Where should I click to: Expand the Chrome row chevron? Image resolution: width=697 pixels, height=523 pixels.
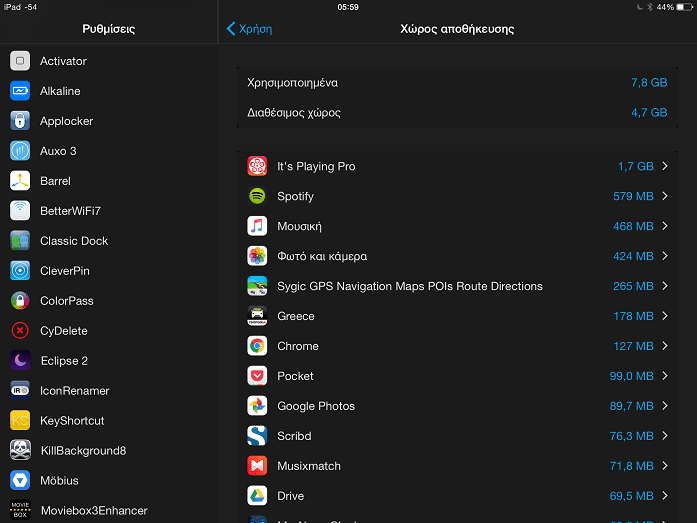tap(665, 346)
